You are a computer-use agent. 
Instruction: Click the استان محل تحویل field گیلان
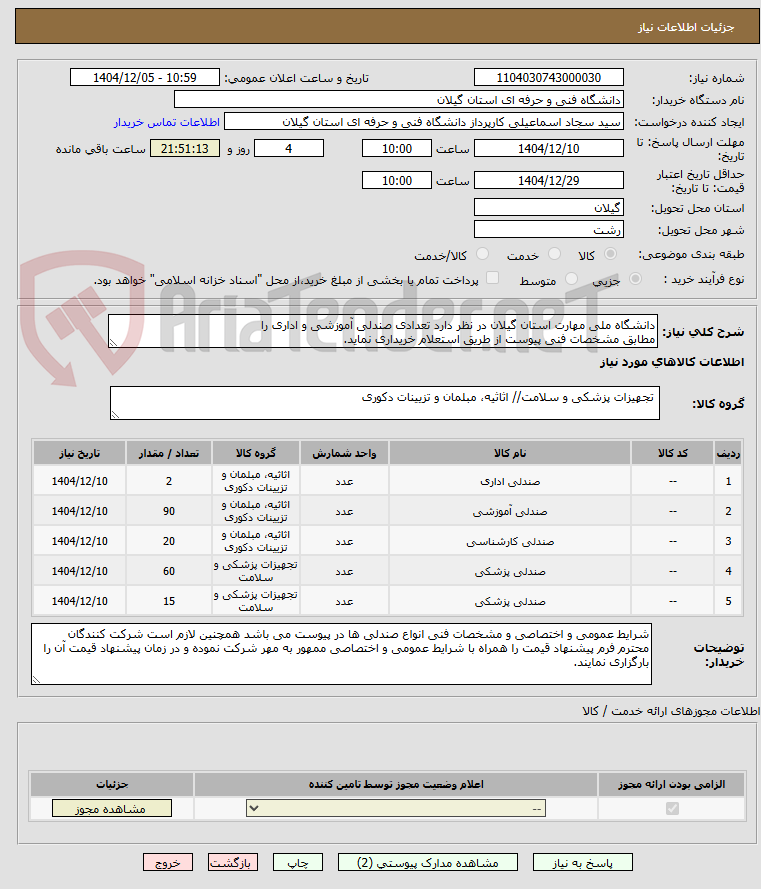click(548, 208)
